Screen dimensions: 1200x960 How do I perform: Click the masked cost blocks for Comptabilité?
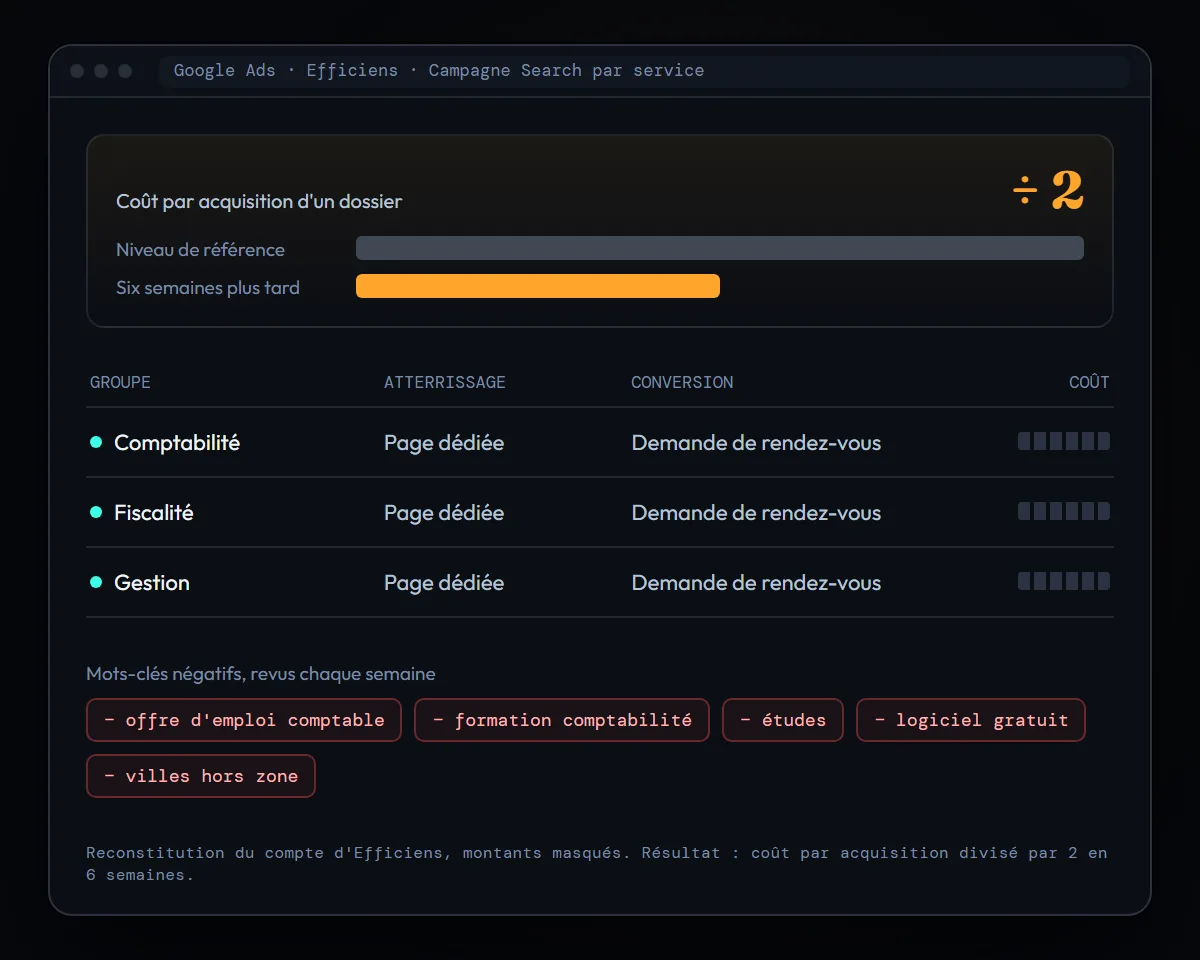click(1064, 441)
